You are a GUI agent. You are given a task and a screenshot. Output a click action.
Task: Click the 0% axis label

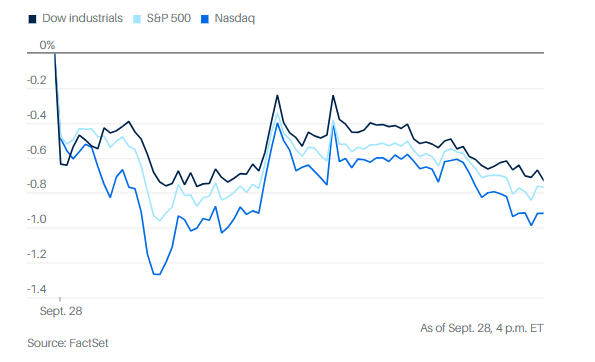pos(47,45)
